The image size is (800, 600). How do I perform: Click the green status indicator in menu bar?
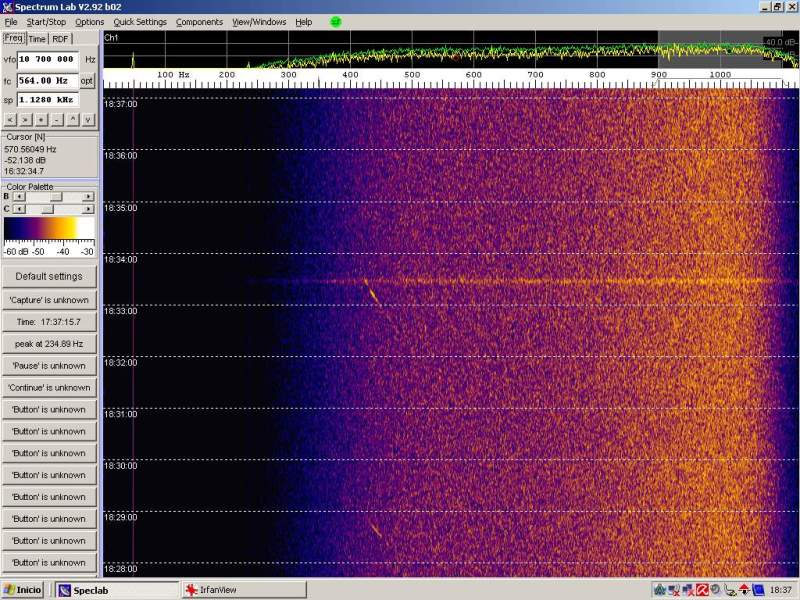tap(335, 21)
